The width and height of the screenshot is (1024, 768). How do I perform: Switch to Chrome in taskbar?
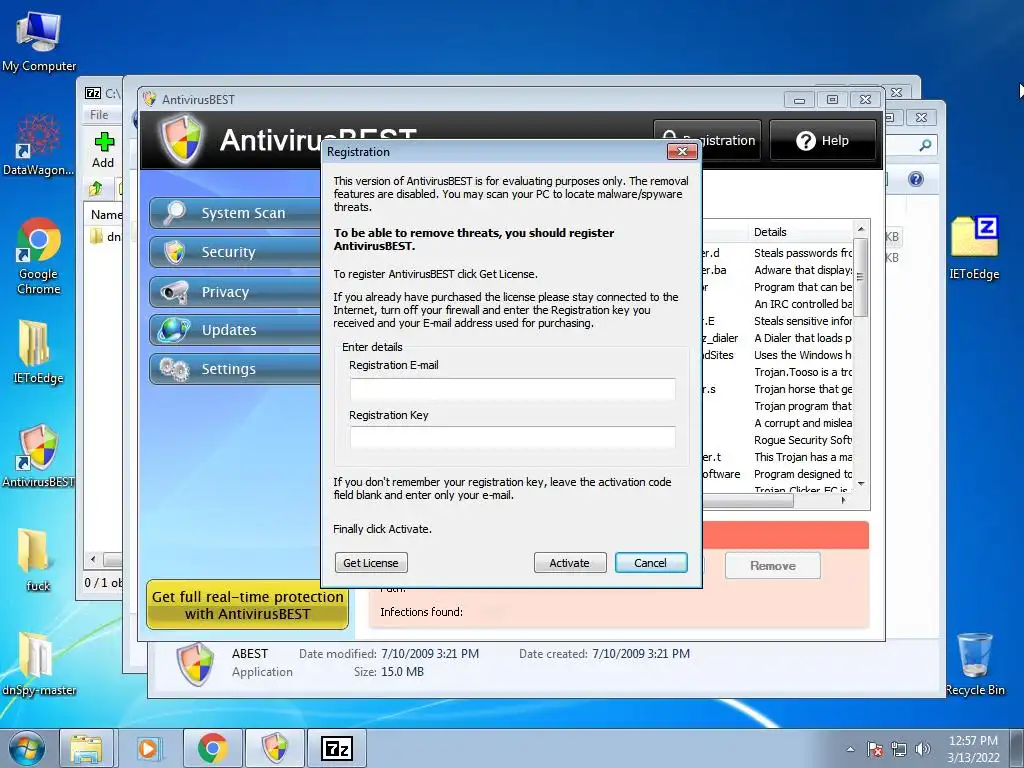click(212, 748)
